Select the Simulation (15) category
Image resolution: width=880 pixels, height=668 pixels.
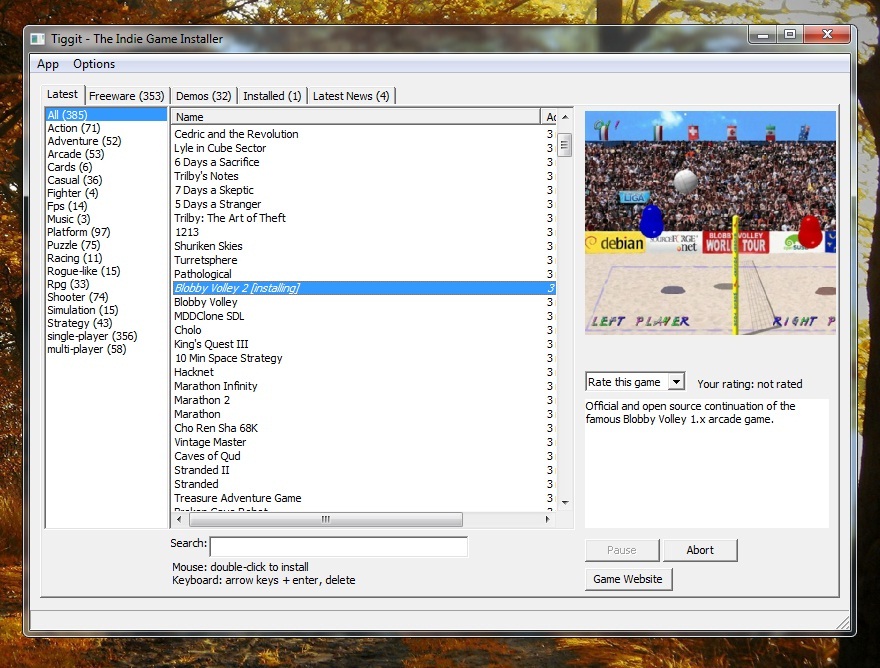(106, 310)
